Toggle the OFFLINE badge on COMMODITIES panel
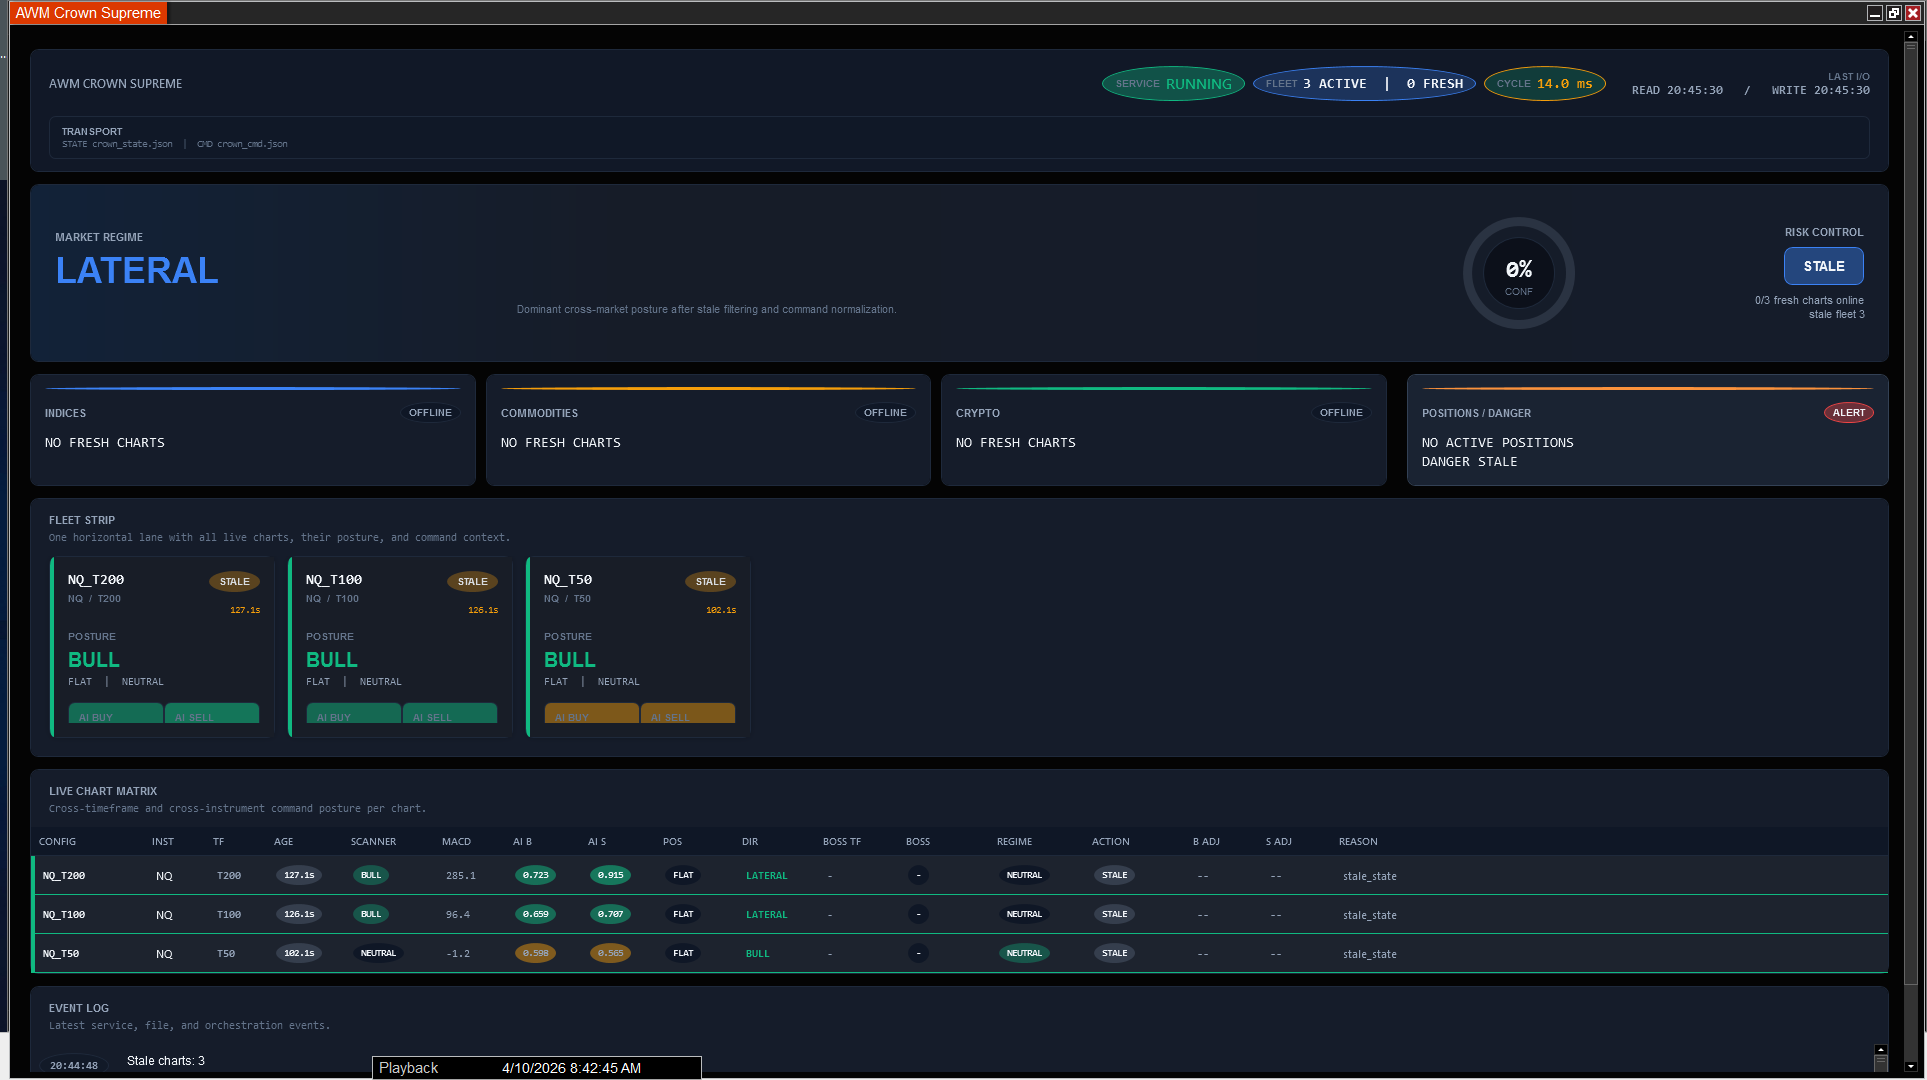Screen dimensions: 1927x1080 pyautogui.click(x=884, y=412)
